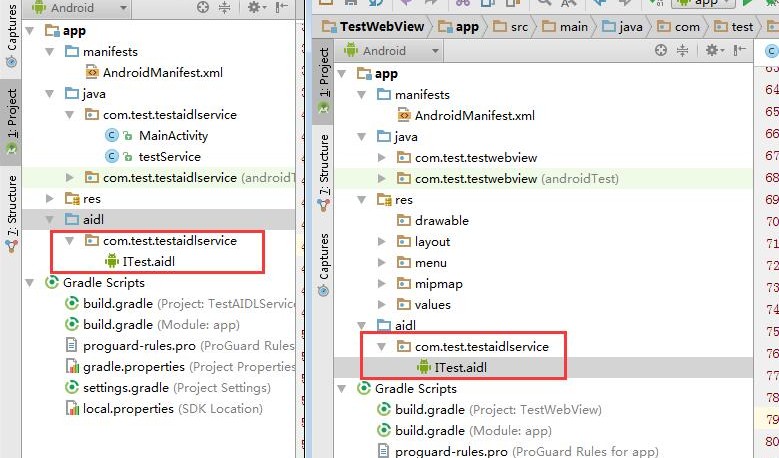Open local.properties (SDK Location) file
This screenshot has width=779, height=458.
pos(164,408)
